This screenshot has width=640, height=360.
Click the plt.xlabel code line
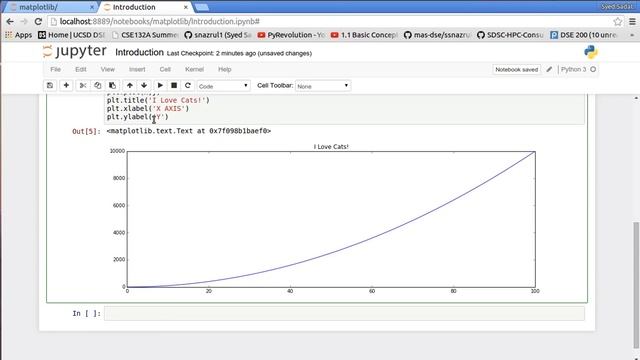pos(148,109)
